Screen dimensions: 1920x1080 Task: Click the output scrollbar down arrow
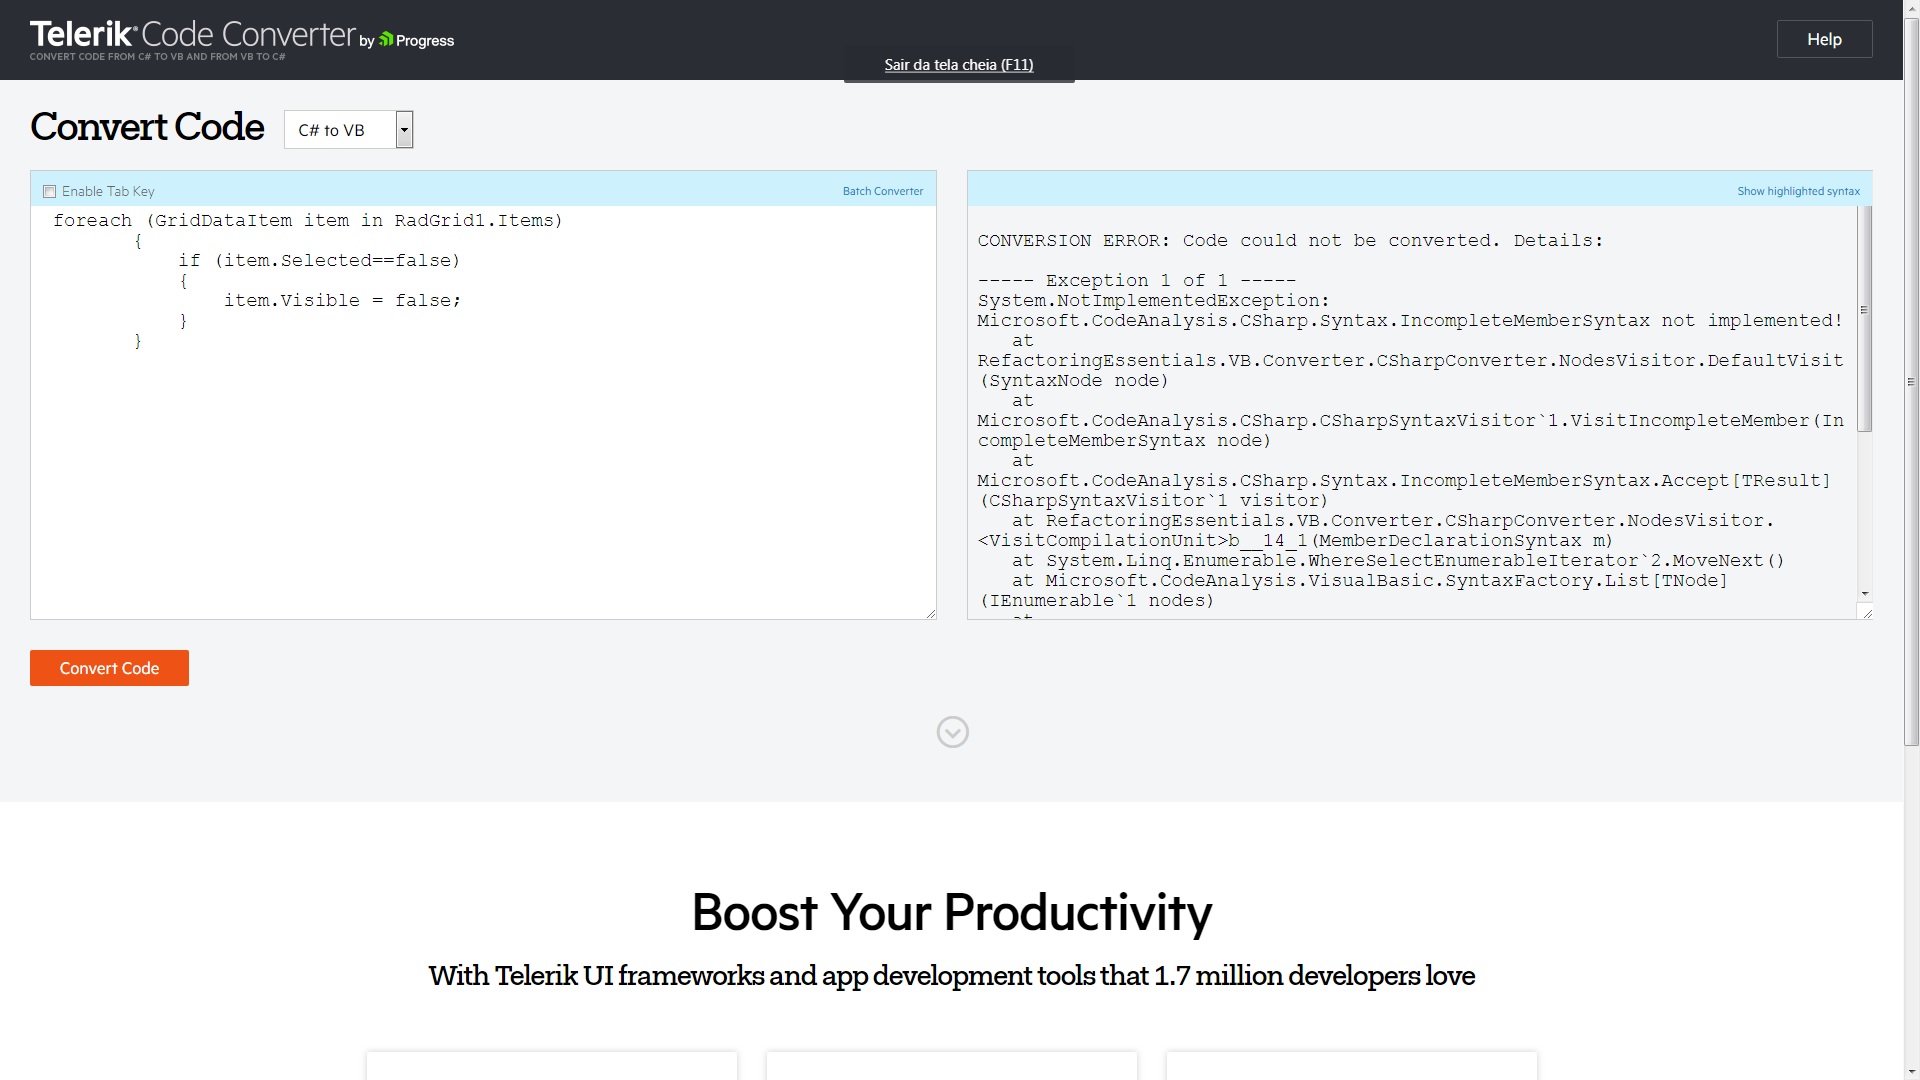point(1864,594)
